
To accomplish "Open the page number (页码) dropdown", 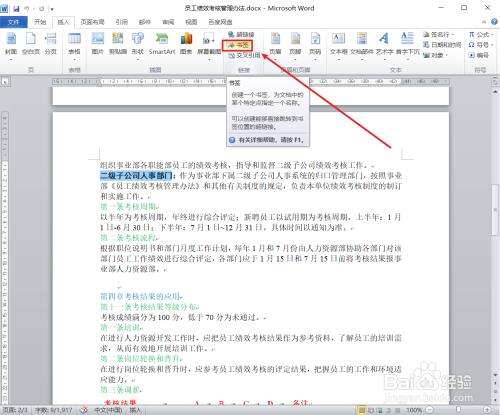I will (x=315, y=46).
